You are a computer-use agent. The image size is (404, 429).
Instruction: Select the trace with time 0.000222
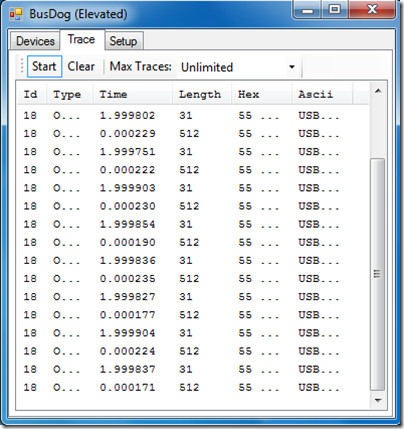193,170
